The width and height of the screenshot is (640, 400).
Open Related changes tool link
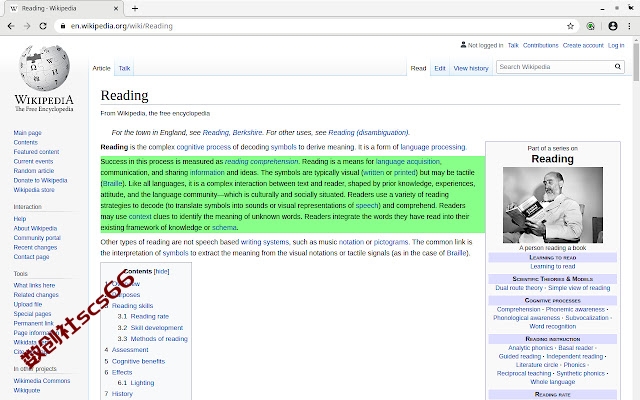(36, 295)
